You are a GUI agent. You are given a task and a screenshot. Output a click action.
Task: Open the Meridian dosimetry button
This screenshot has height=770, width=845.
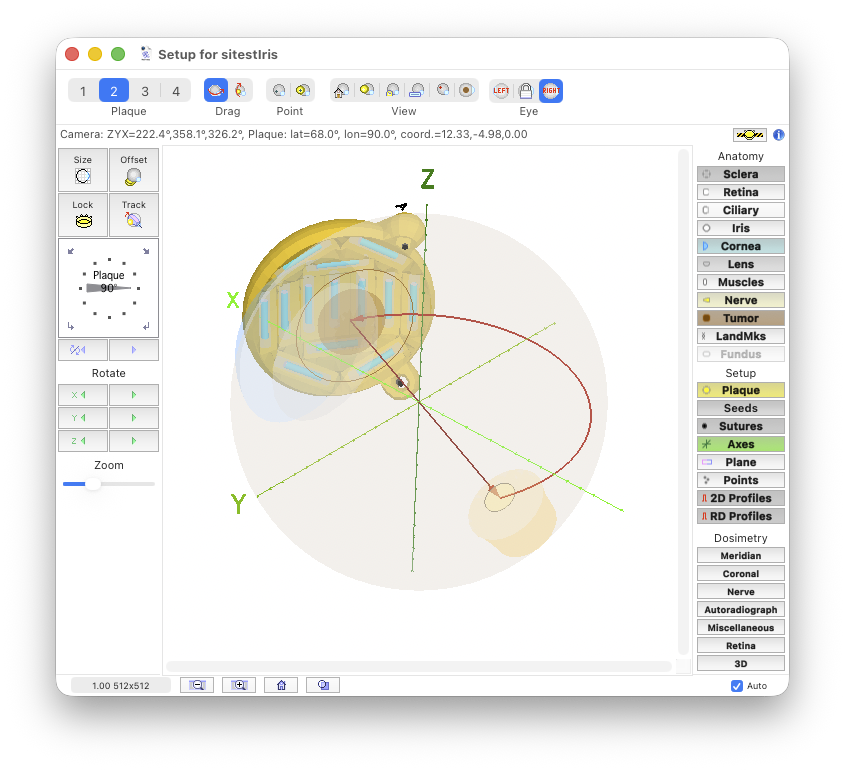pos(740,556)
